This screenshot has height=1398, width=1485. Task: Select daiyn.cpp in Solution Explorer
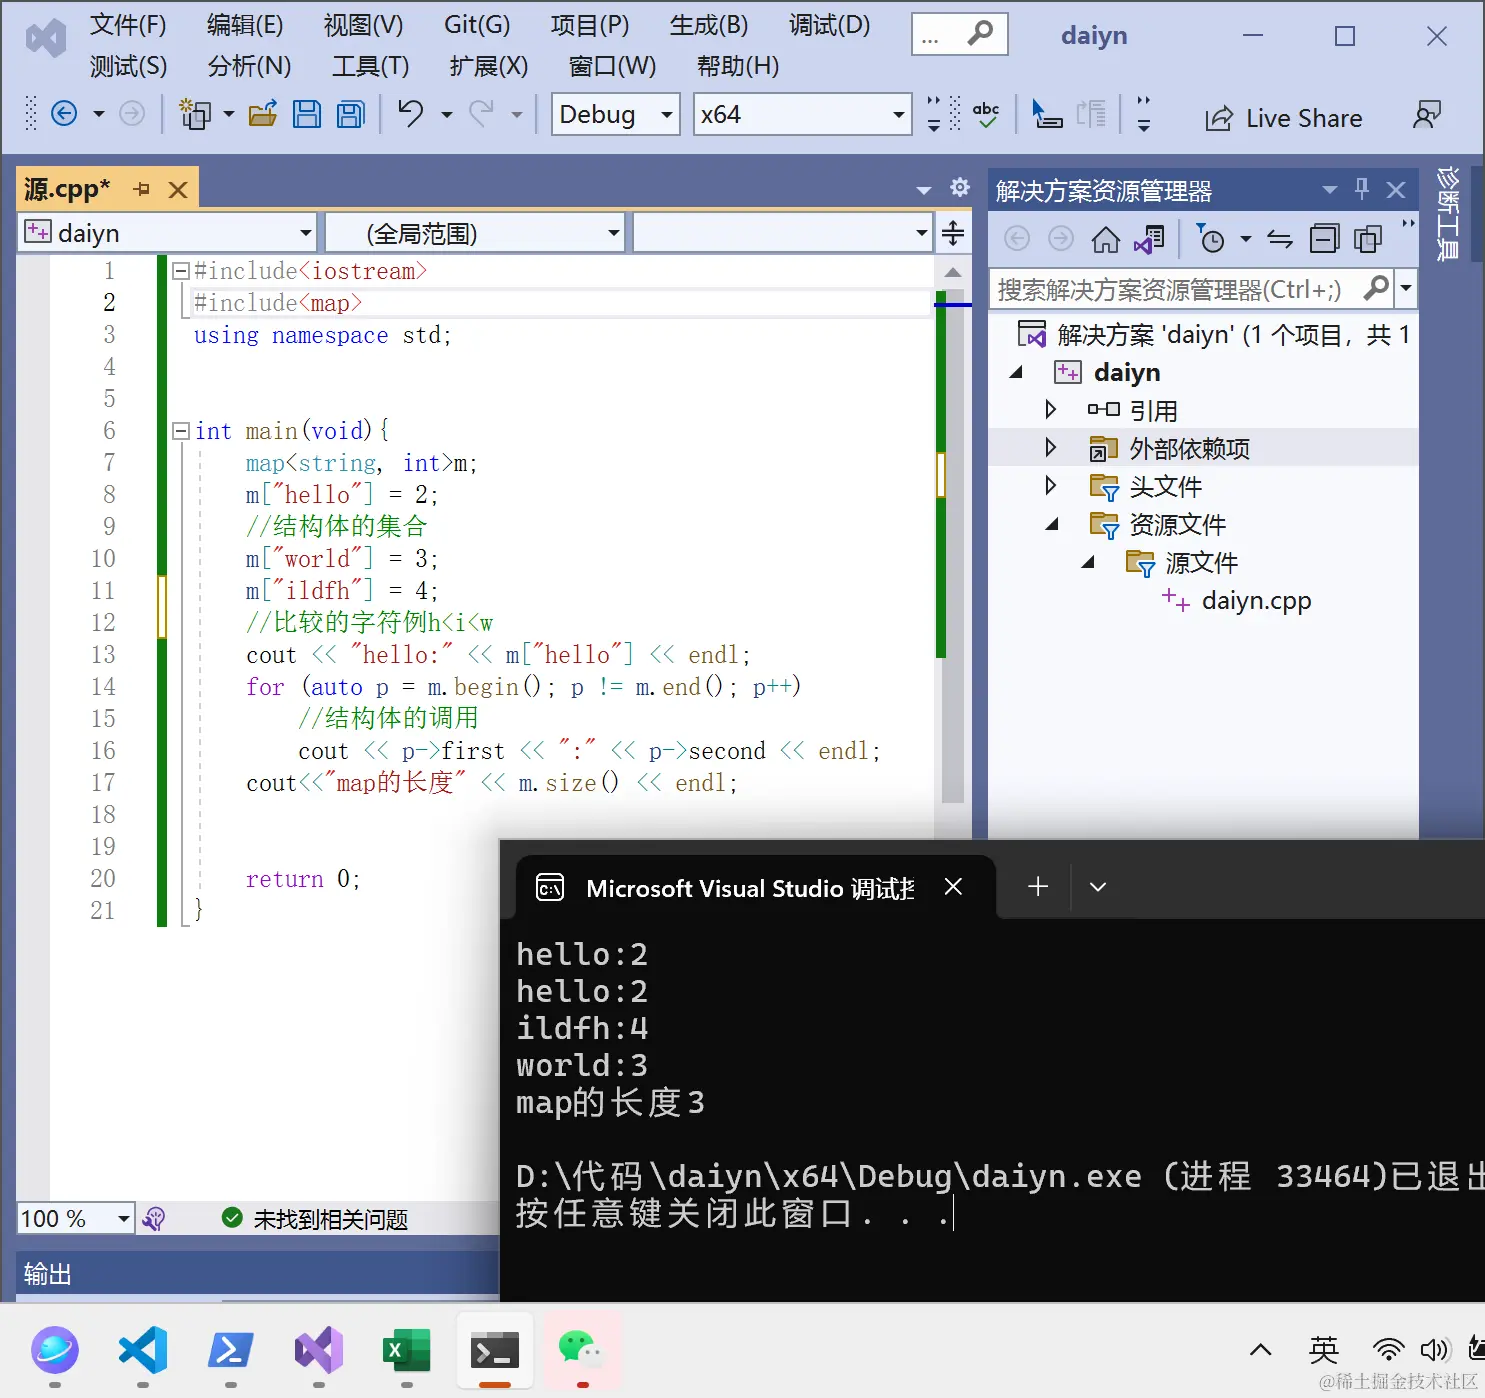click(1256, 600)
